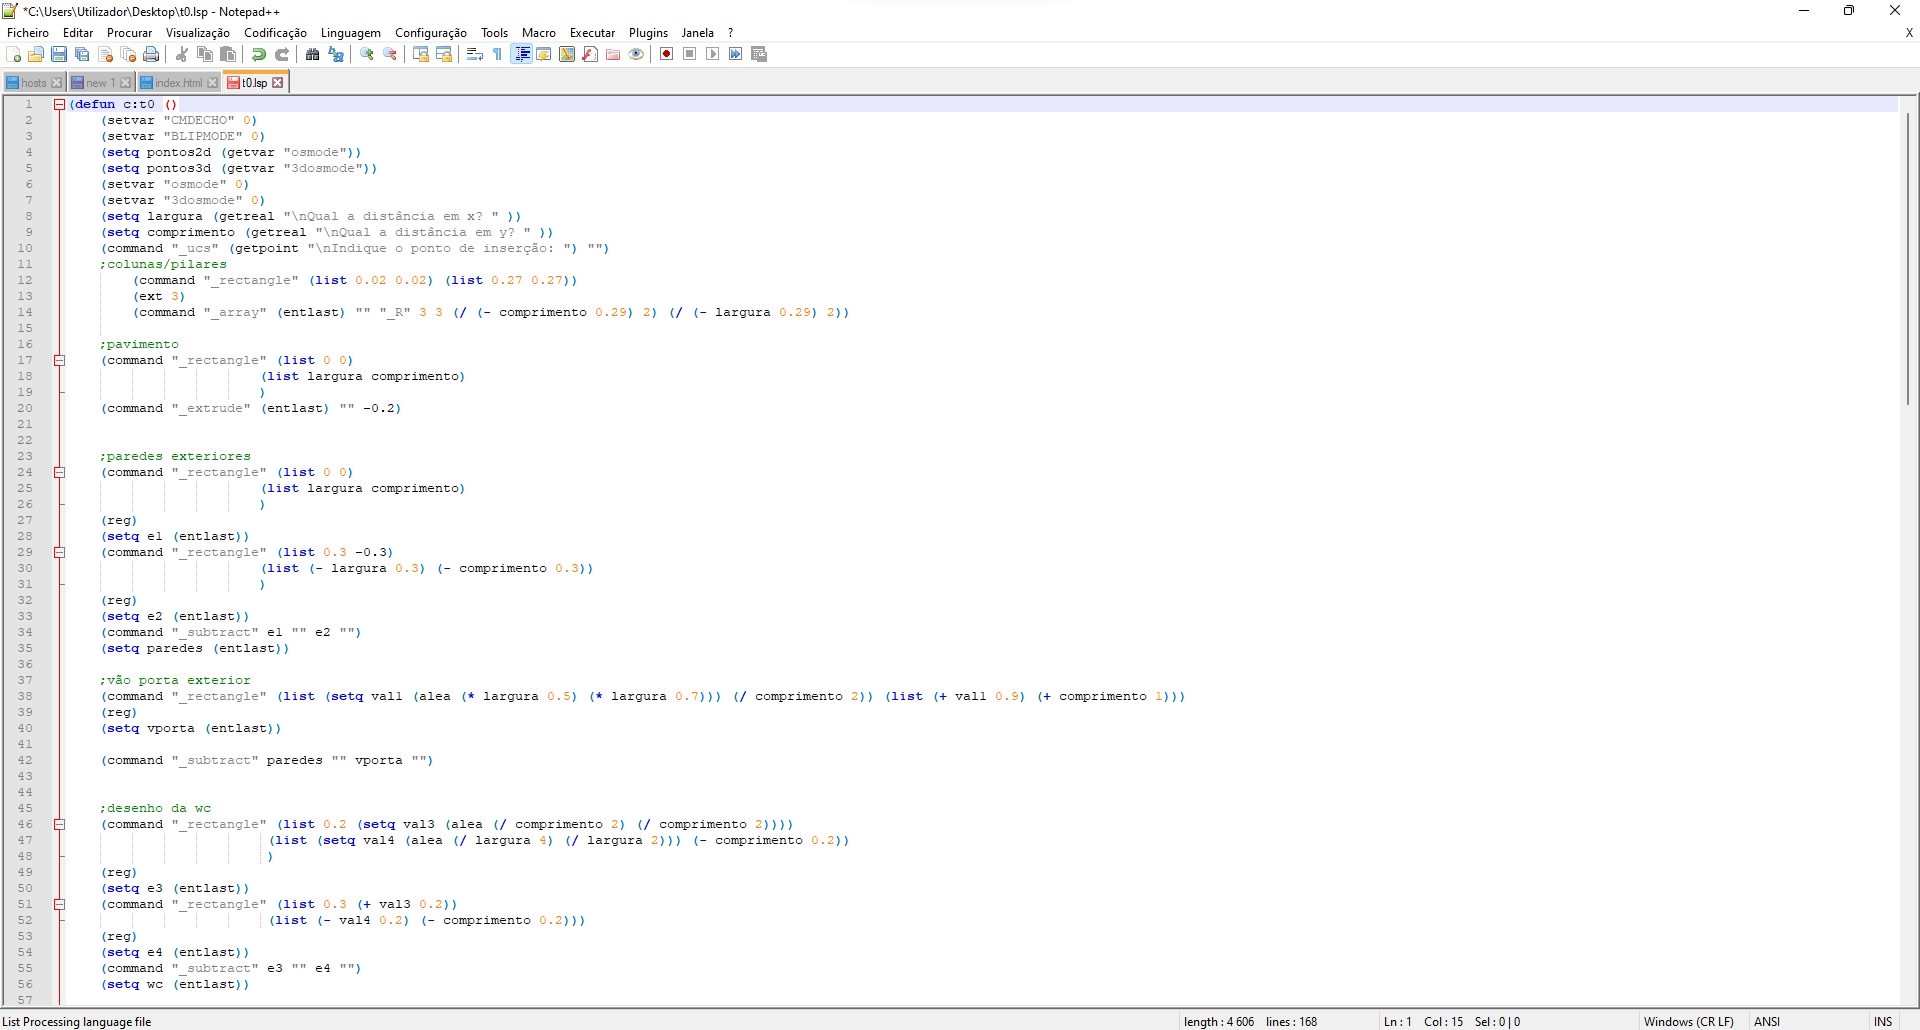Screen dimensions: 1920x1030
Task: Open the Configuração menu
Action: pos(431,33)
